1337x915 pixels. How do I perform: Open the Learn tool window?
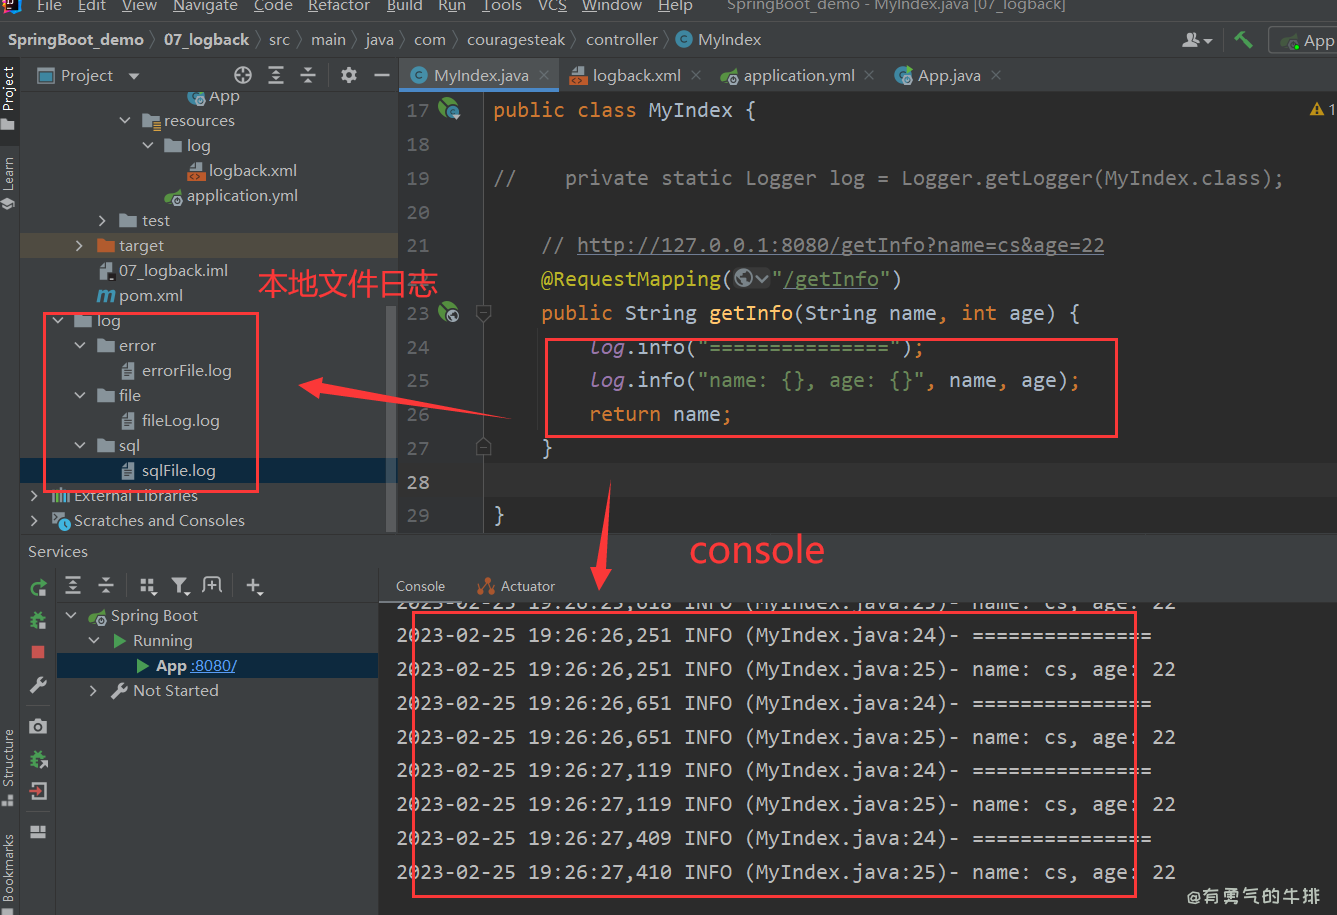click(9, 183)
